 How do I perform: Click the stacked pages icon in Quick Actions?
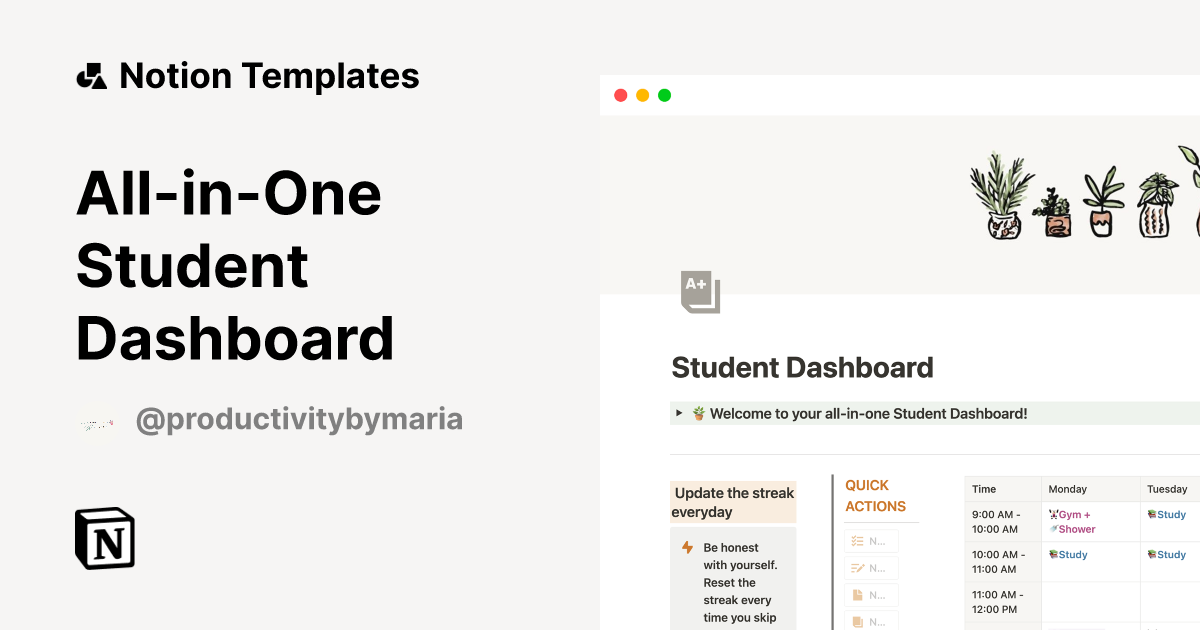pyautogui.click(x=856, y=619)
